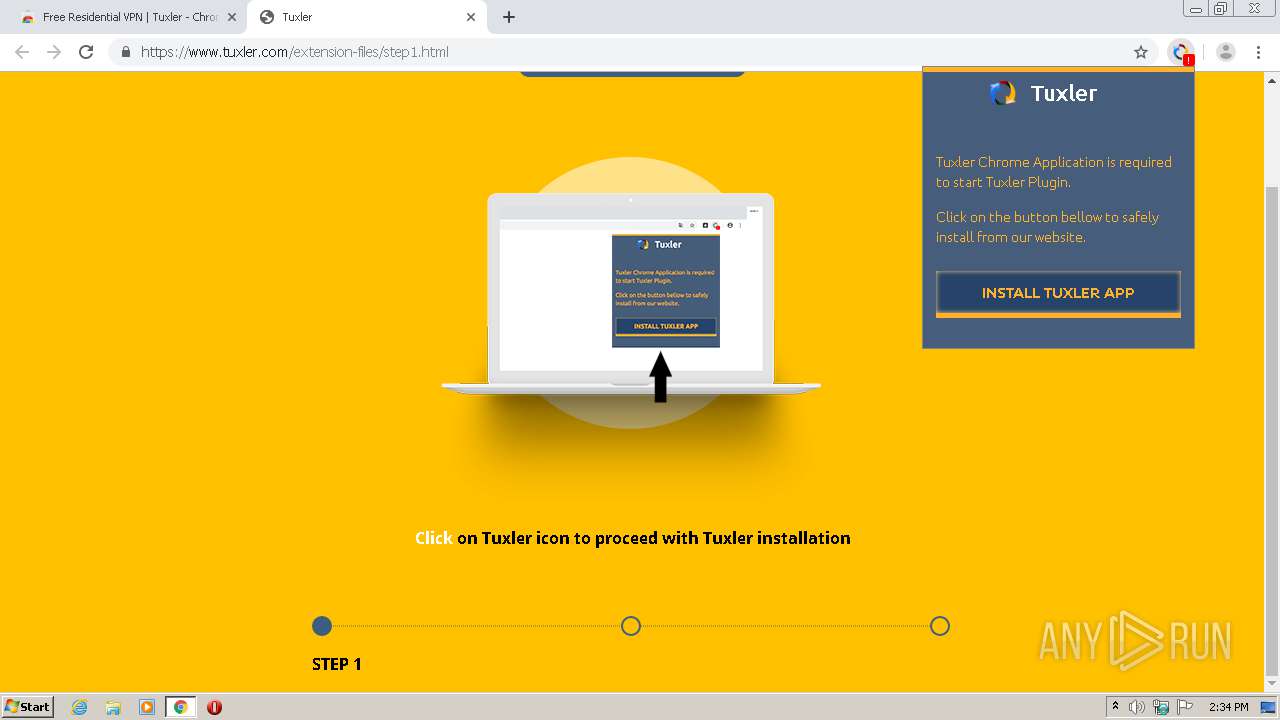This screenshot has width=1280, height=720.
Task: View site security lock info
Action: tap(126, 52)
